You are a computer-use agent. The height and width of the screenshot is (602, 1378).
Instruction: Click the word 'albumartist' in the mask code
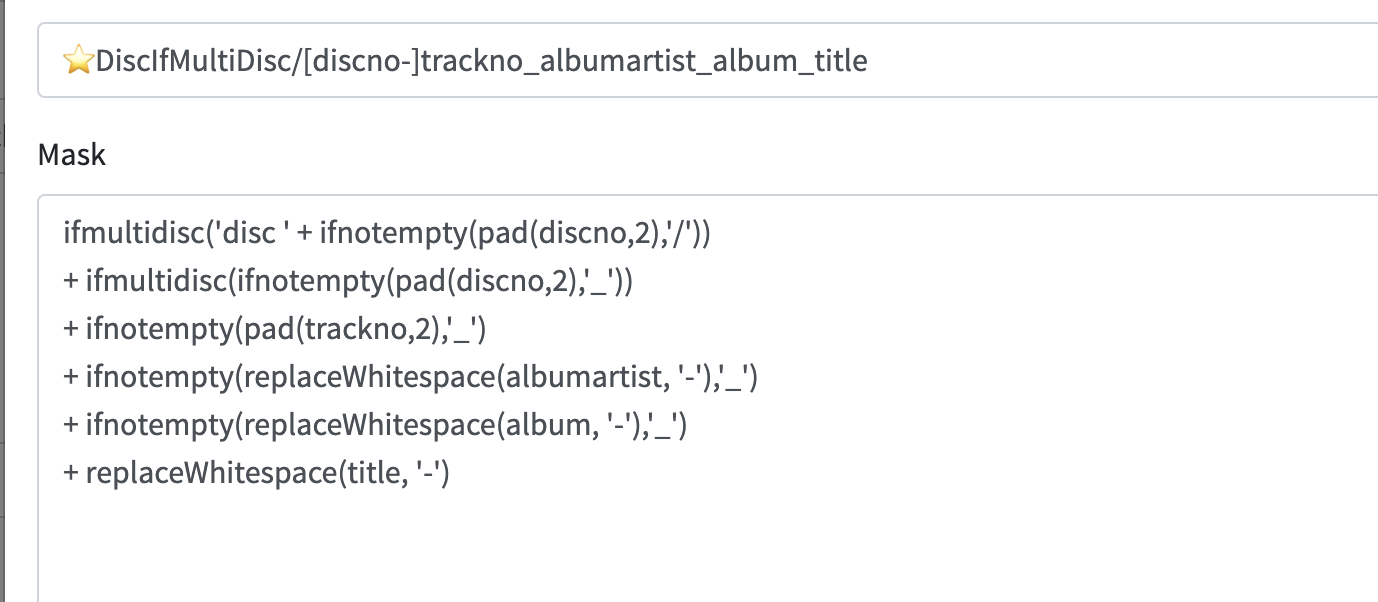tap(568, 378)
